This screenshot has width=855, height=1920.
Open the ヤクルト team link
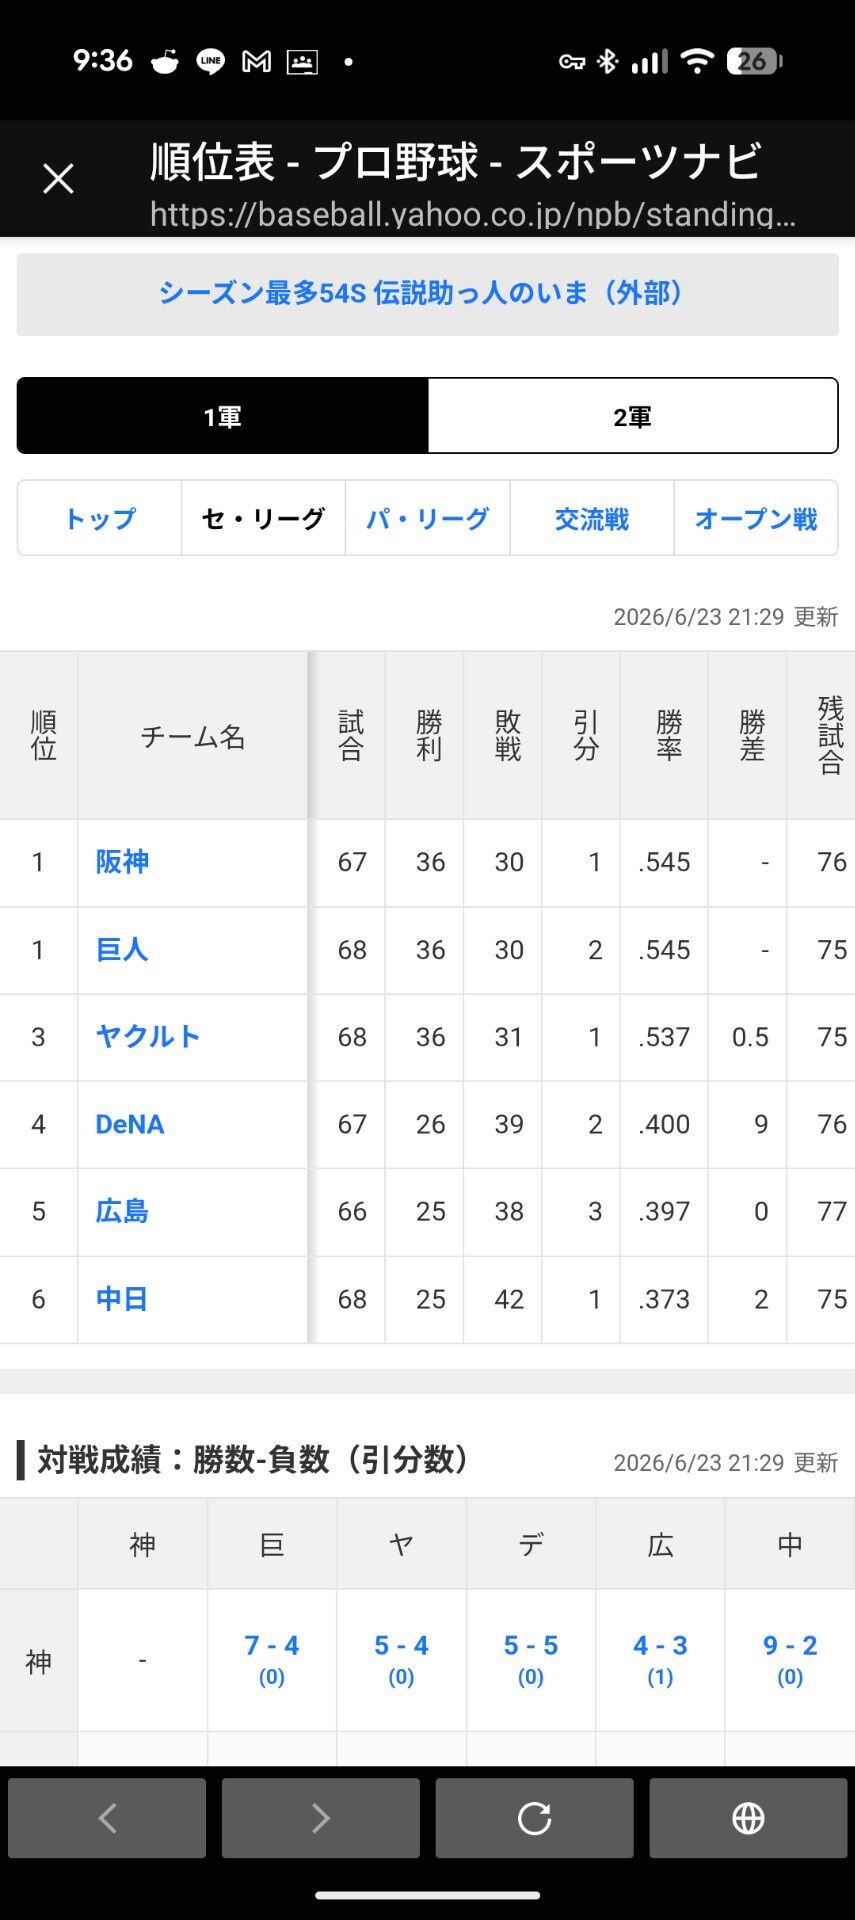pos(148,1037)
